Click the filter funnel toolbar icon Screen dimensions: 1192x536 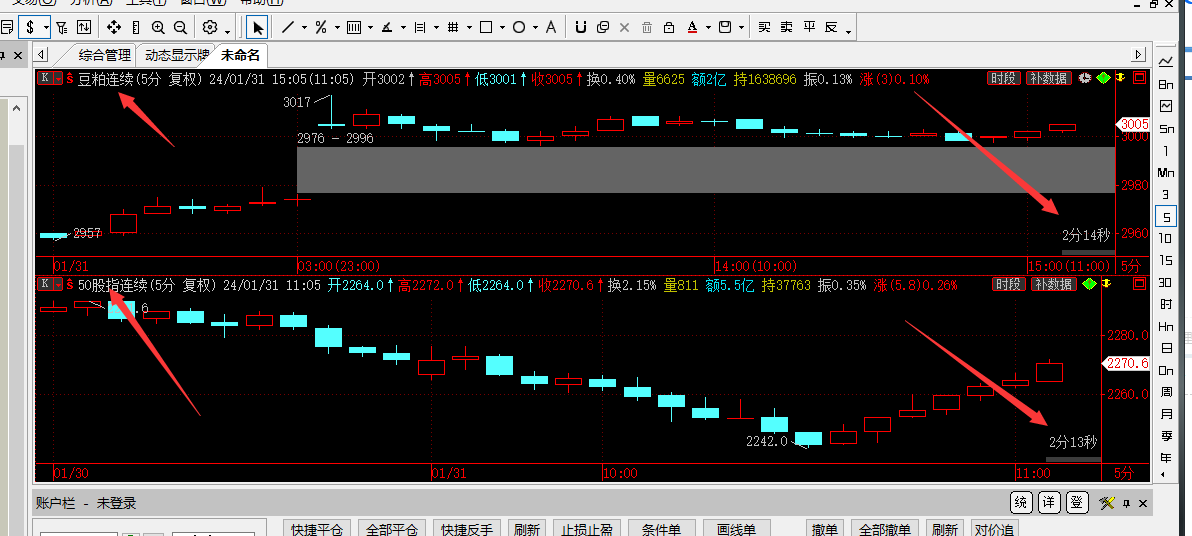coord(62,28)
